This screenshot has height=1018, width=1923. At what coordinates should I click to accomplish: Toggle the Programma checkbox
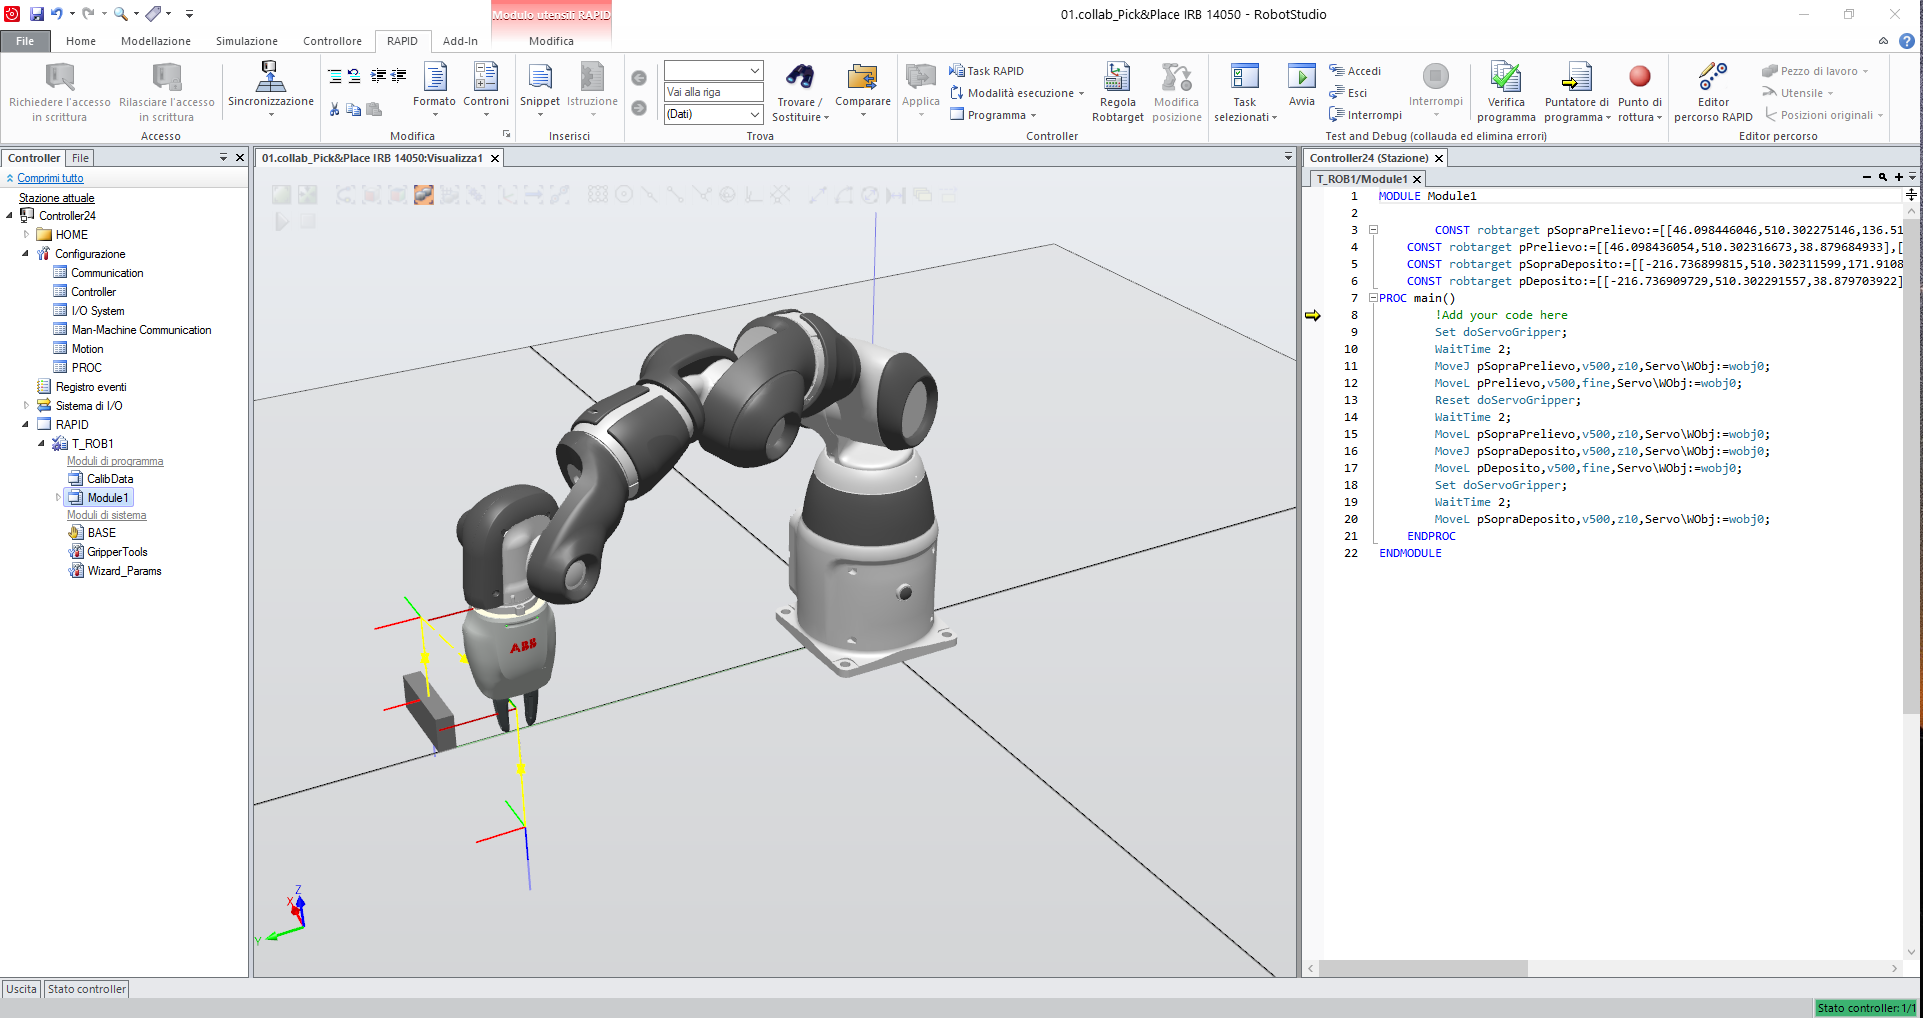[994, 114]
